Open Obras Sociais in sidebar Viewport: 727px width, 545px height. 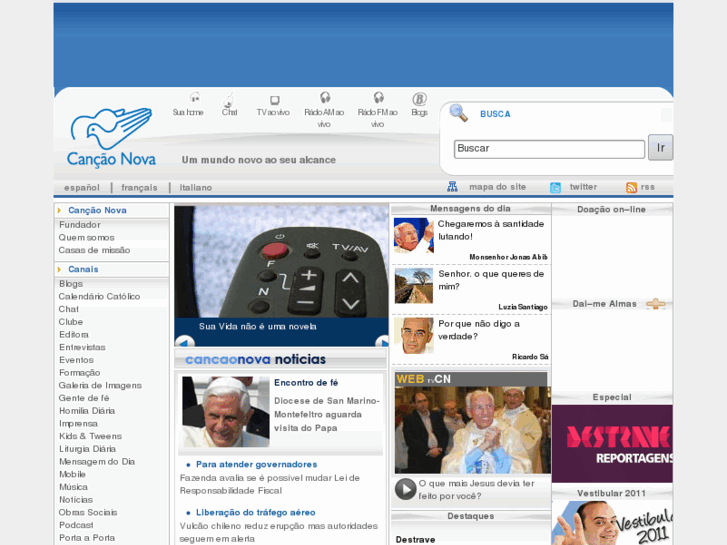click(88, 513)
